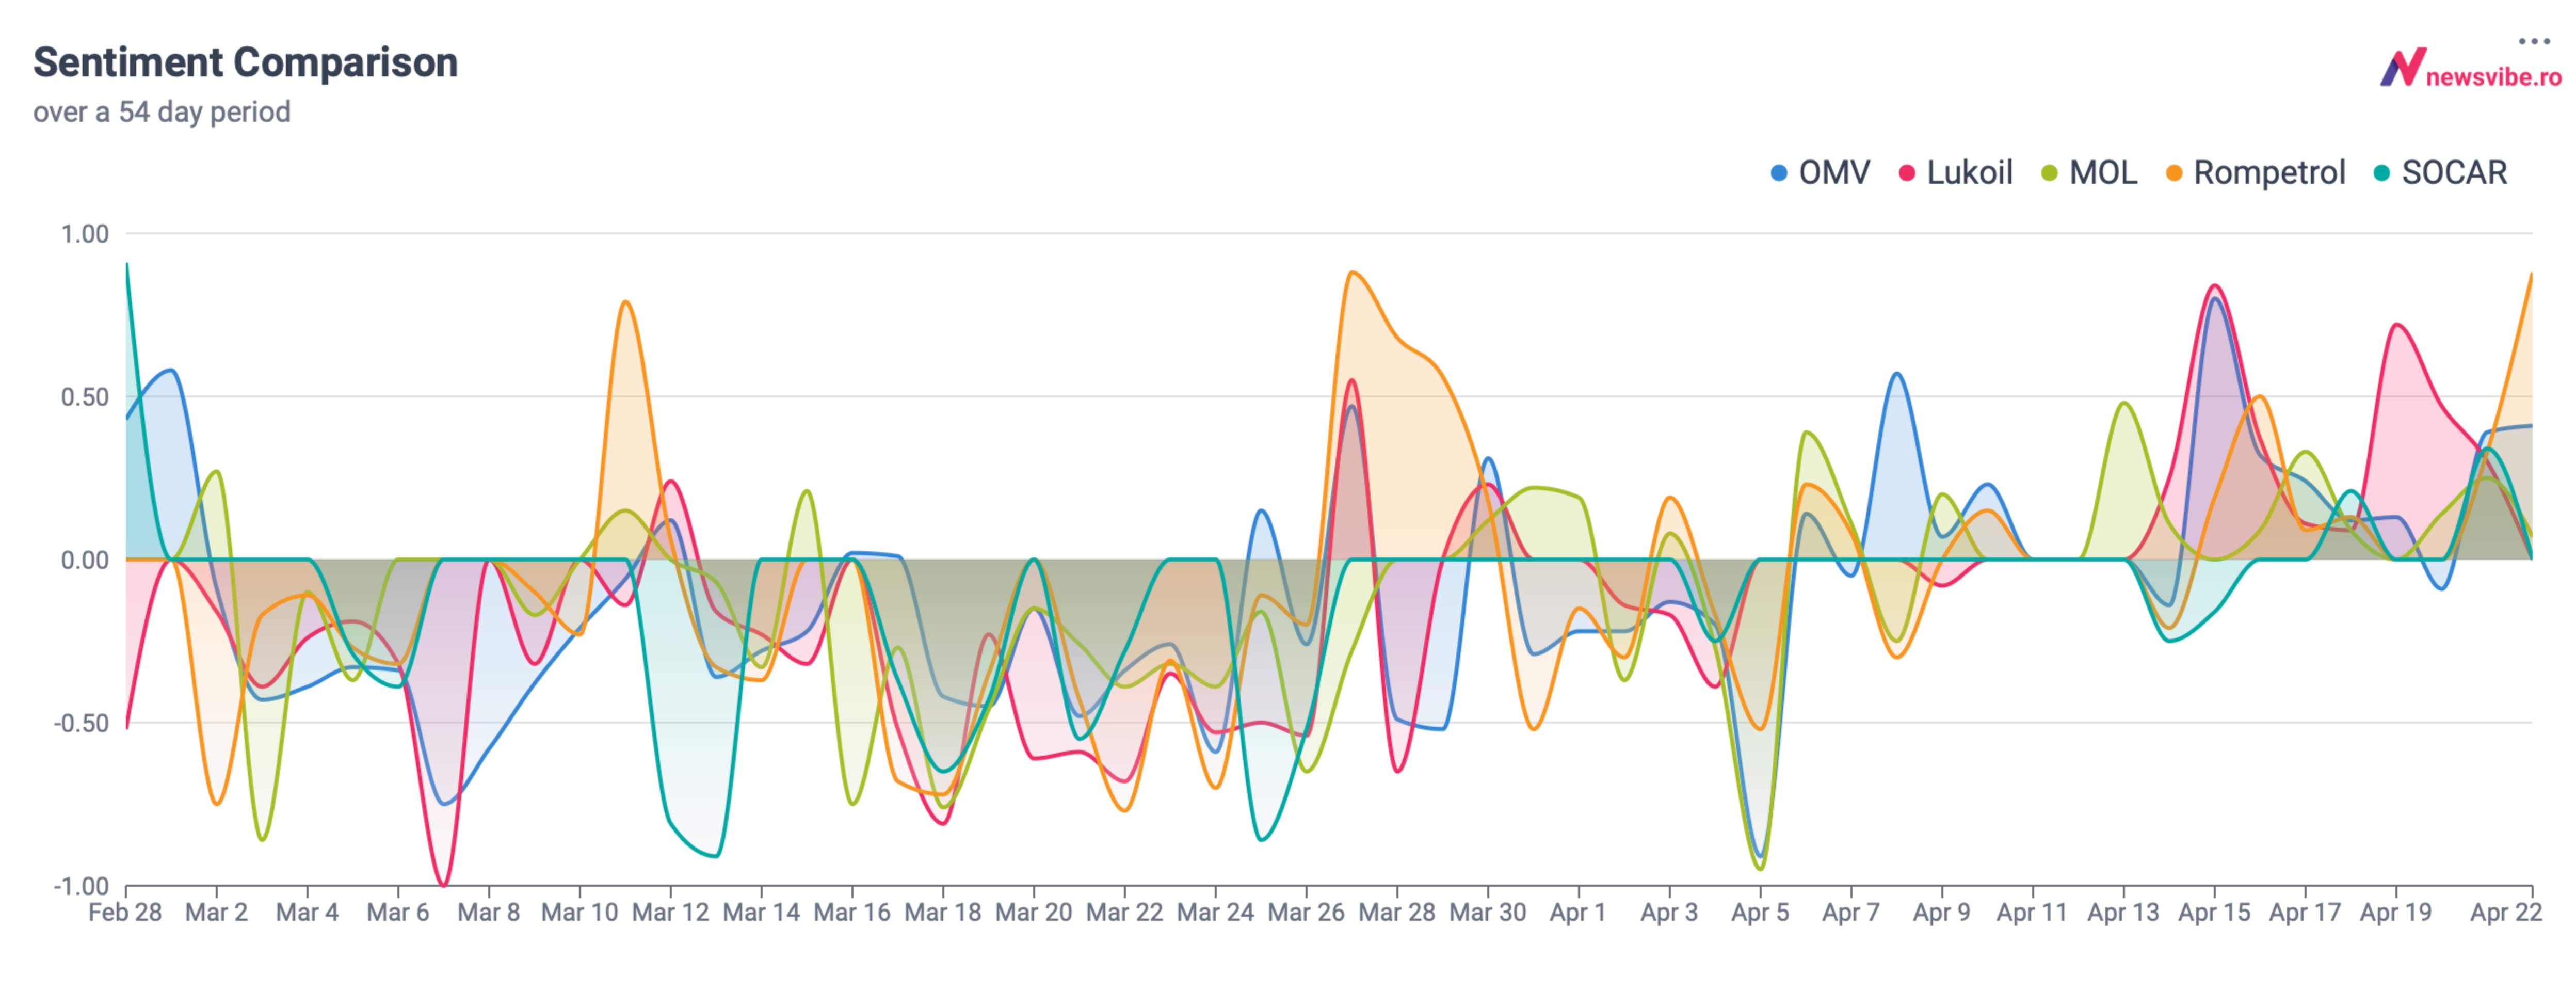Screen dimensions: 2576x991
Task: Click the 0.50 y-axis label
Action: [85, 397]
